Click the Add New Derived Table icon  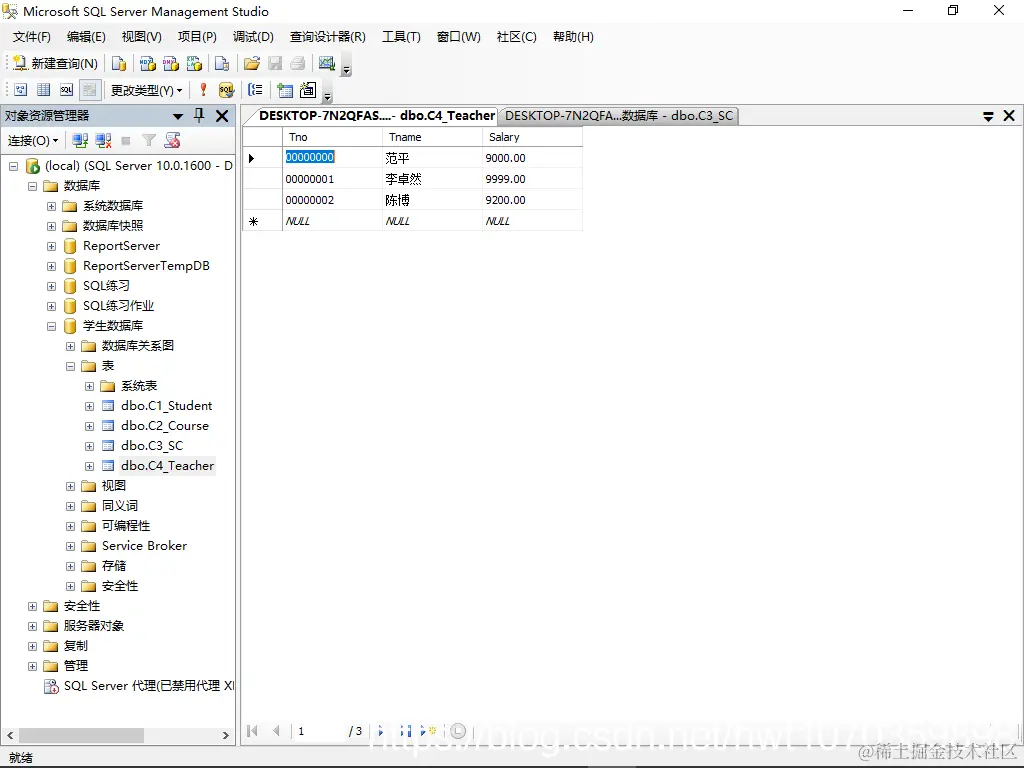coord(308,89)
